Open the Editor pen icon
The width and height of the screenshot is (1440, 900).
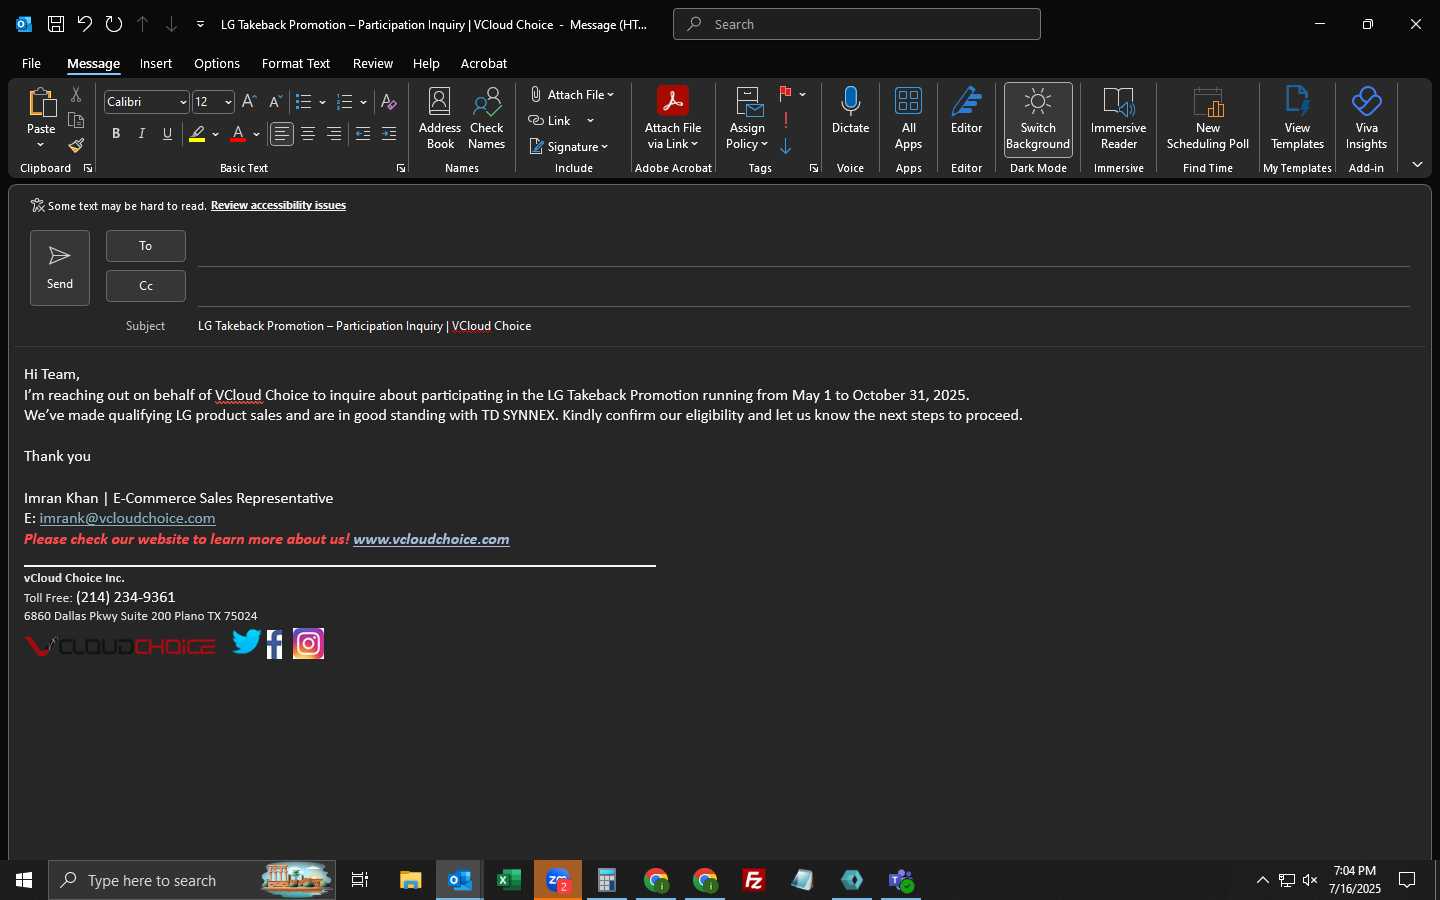966,110
